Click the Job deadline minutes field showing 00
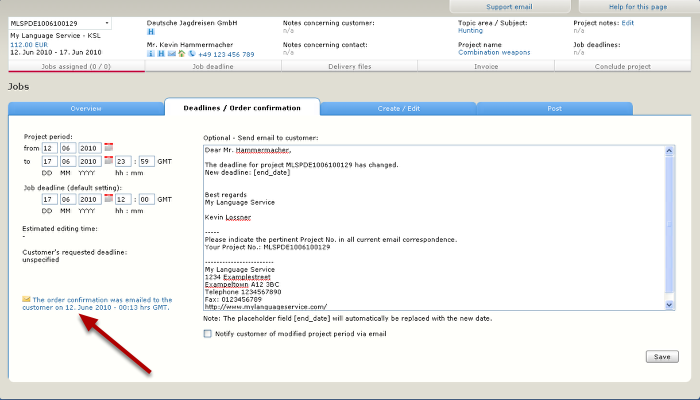700x400 pixels. (x=146, y=200)
